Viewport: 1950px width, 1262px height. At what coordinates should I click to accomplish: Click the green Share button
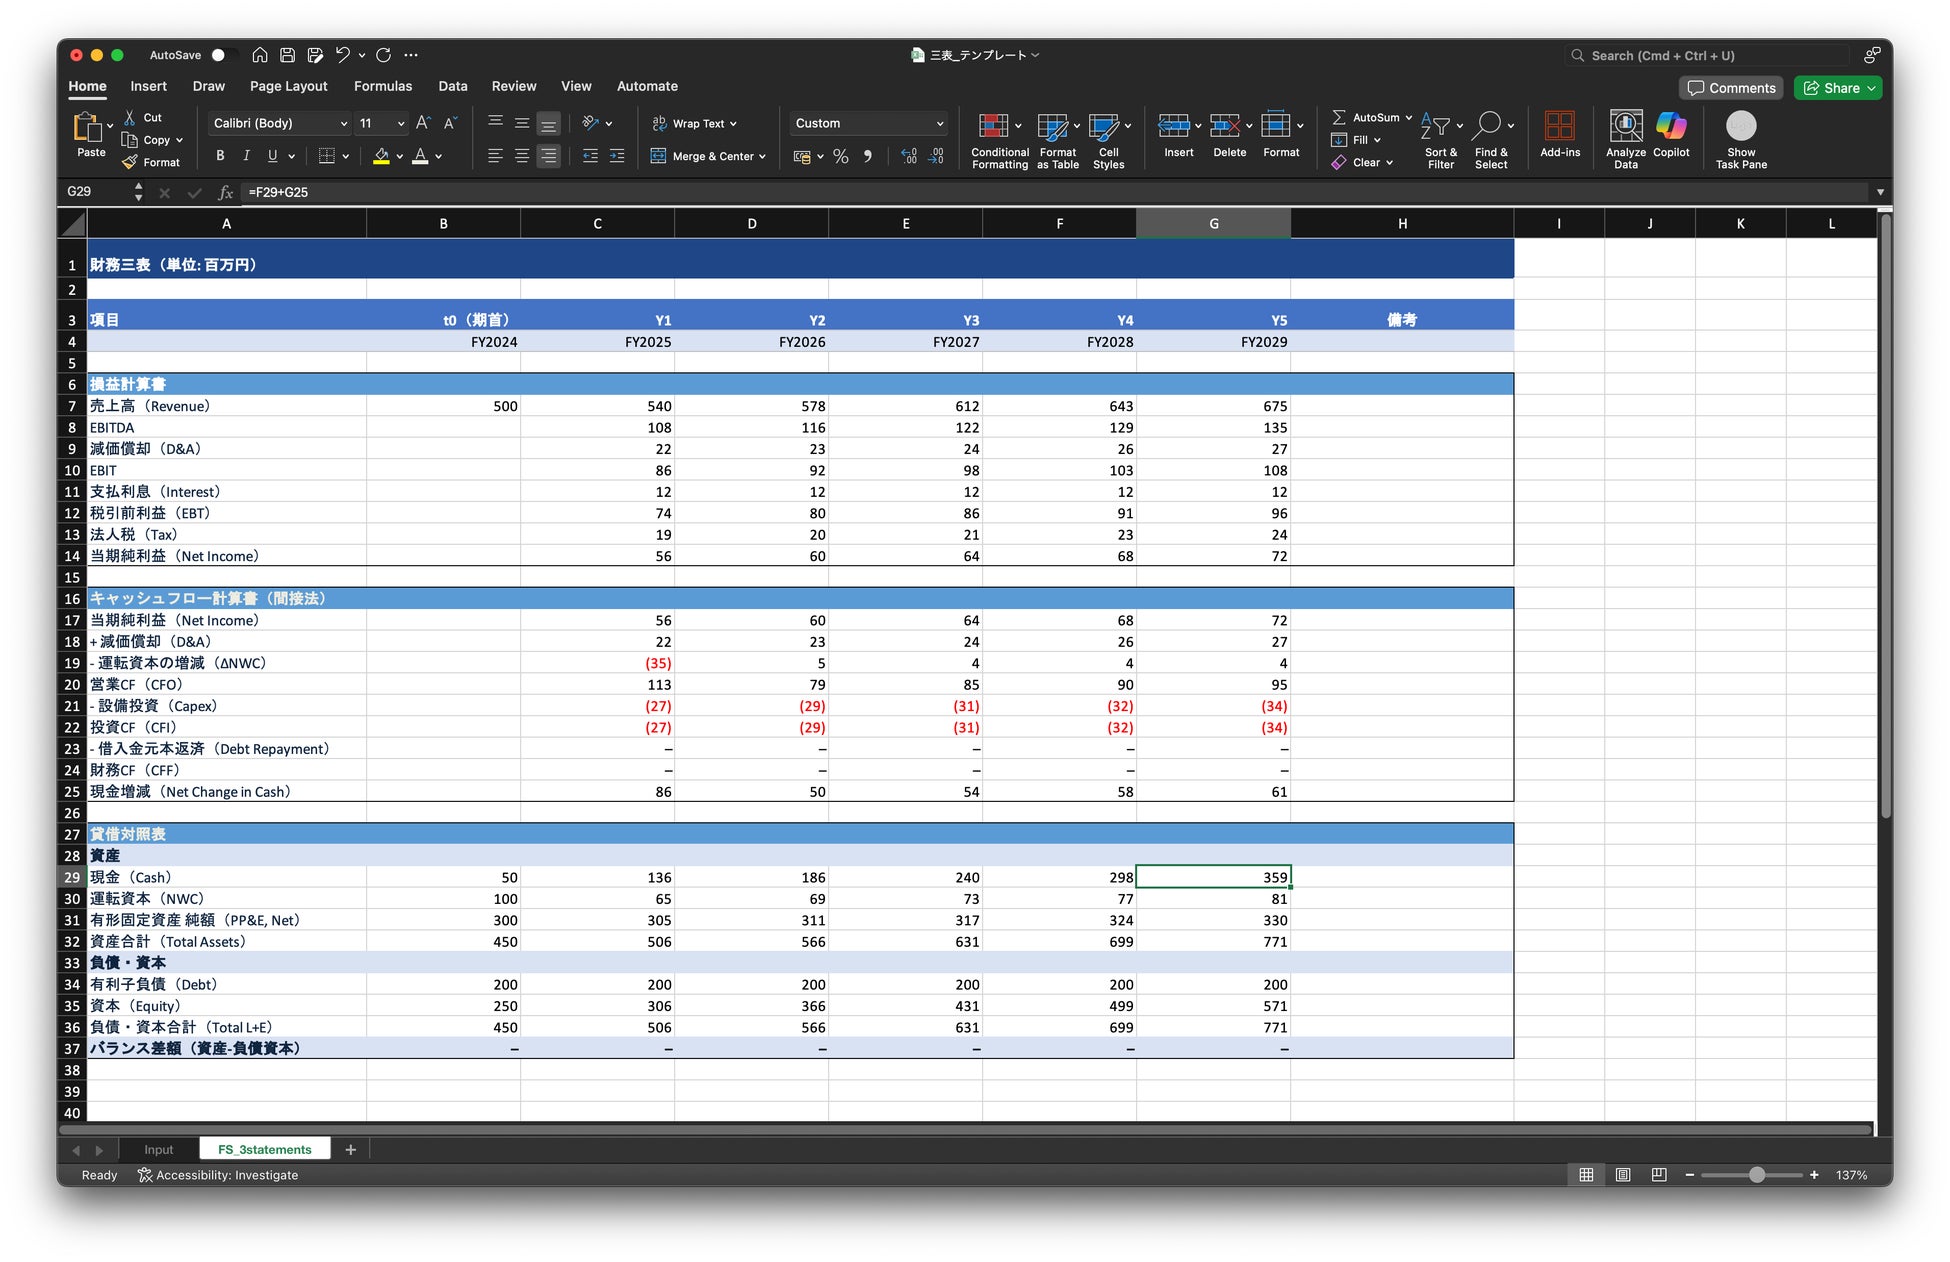[x=1838, y=88]
